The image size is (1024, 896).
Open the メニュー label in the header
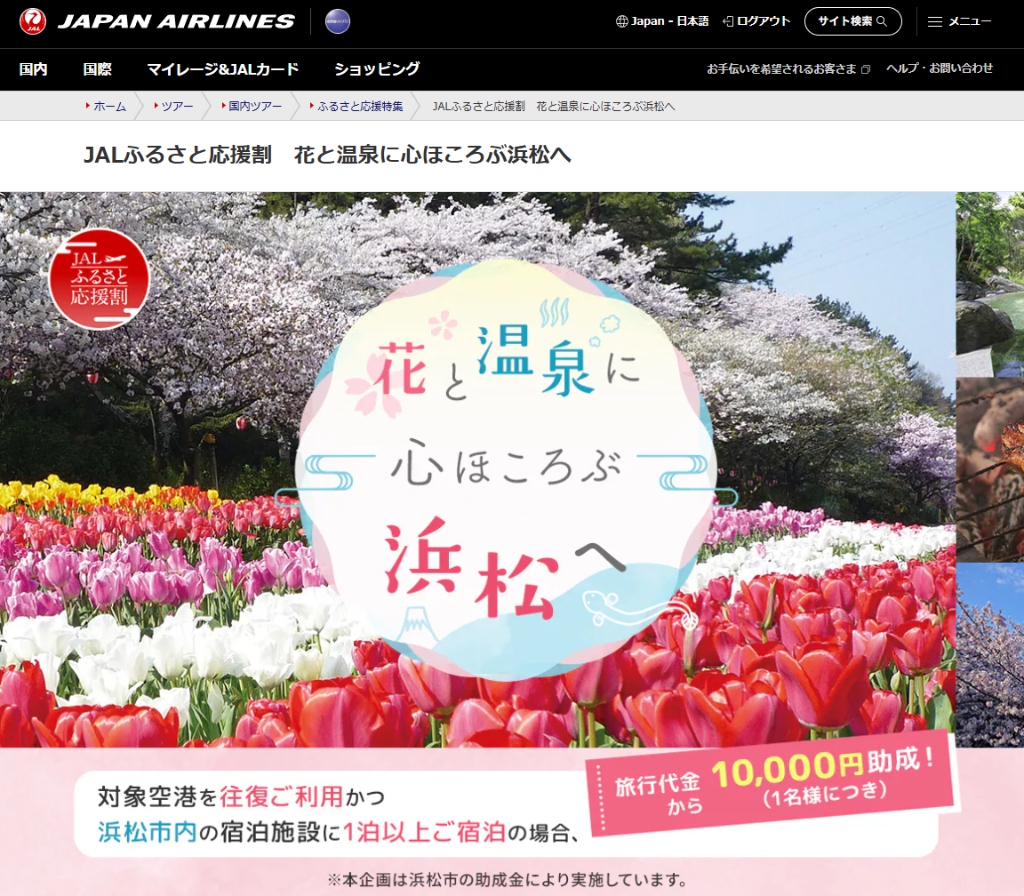[970, 22]
